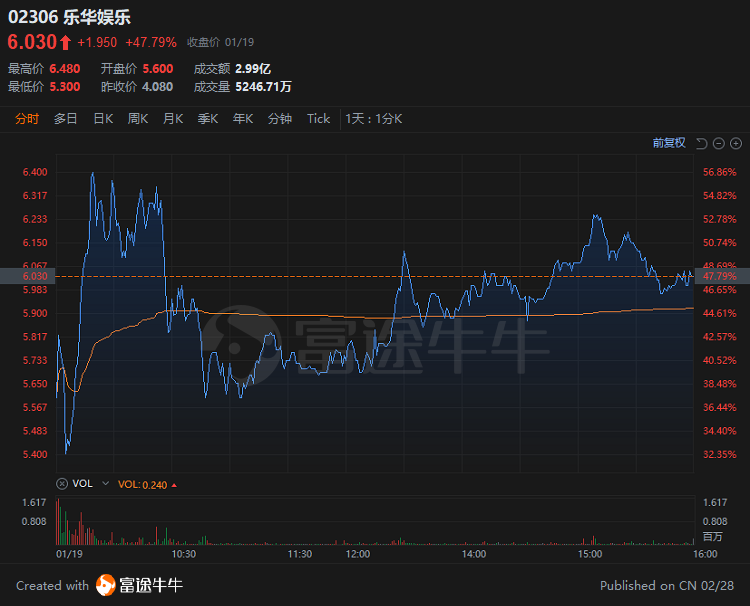This screenshot has height=606, width=750.
Task: Open the 年K chart tab
Action: pos(243,119)
